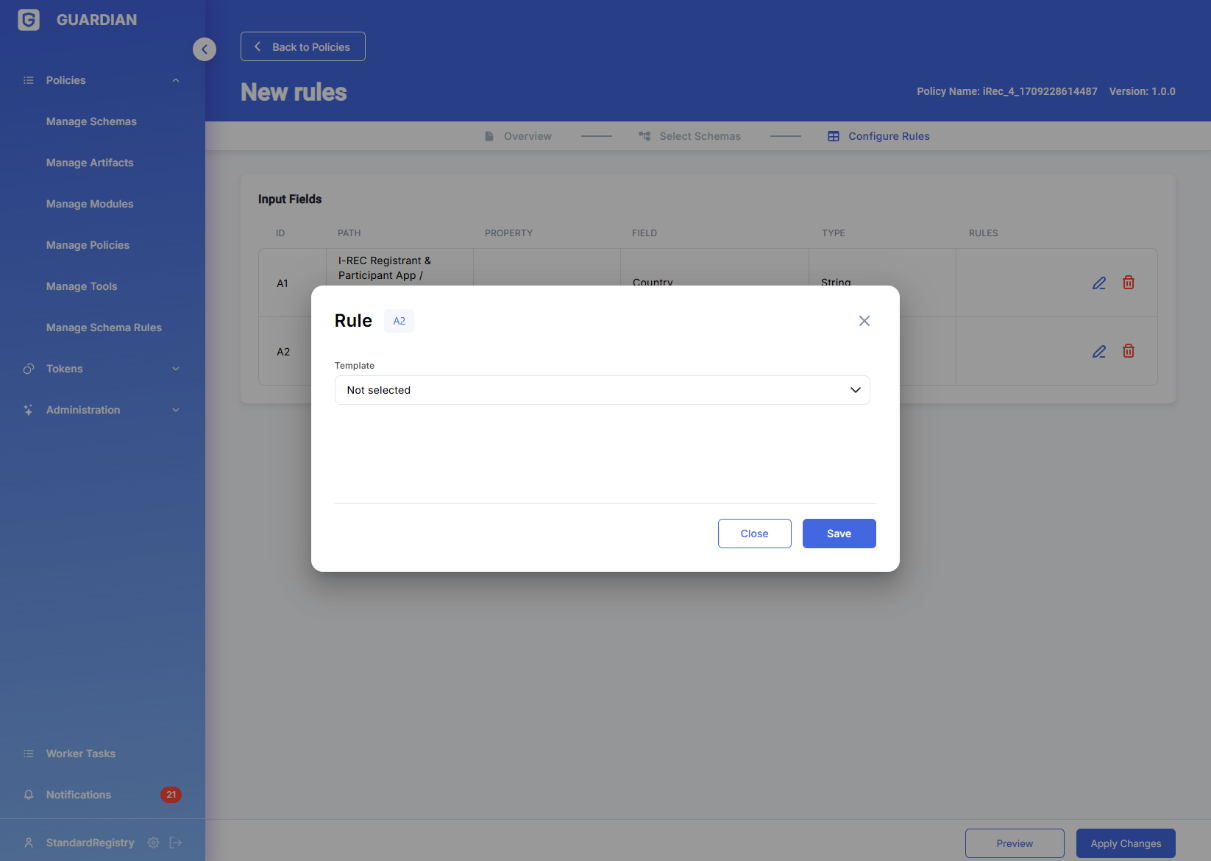Collapse the Policies sidebar section
This screenshot has height=861, width=1211.
pyautogui.click(x=176, y=80)
